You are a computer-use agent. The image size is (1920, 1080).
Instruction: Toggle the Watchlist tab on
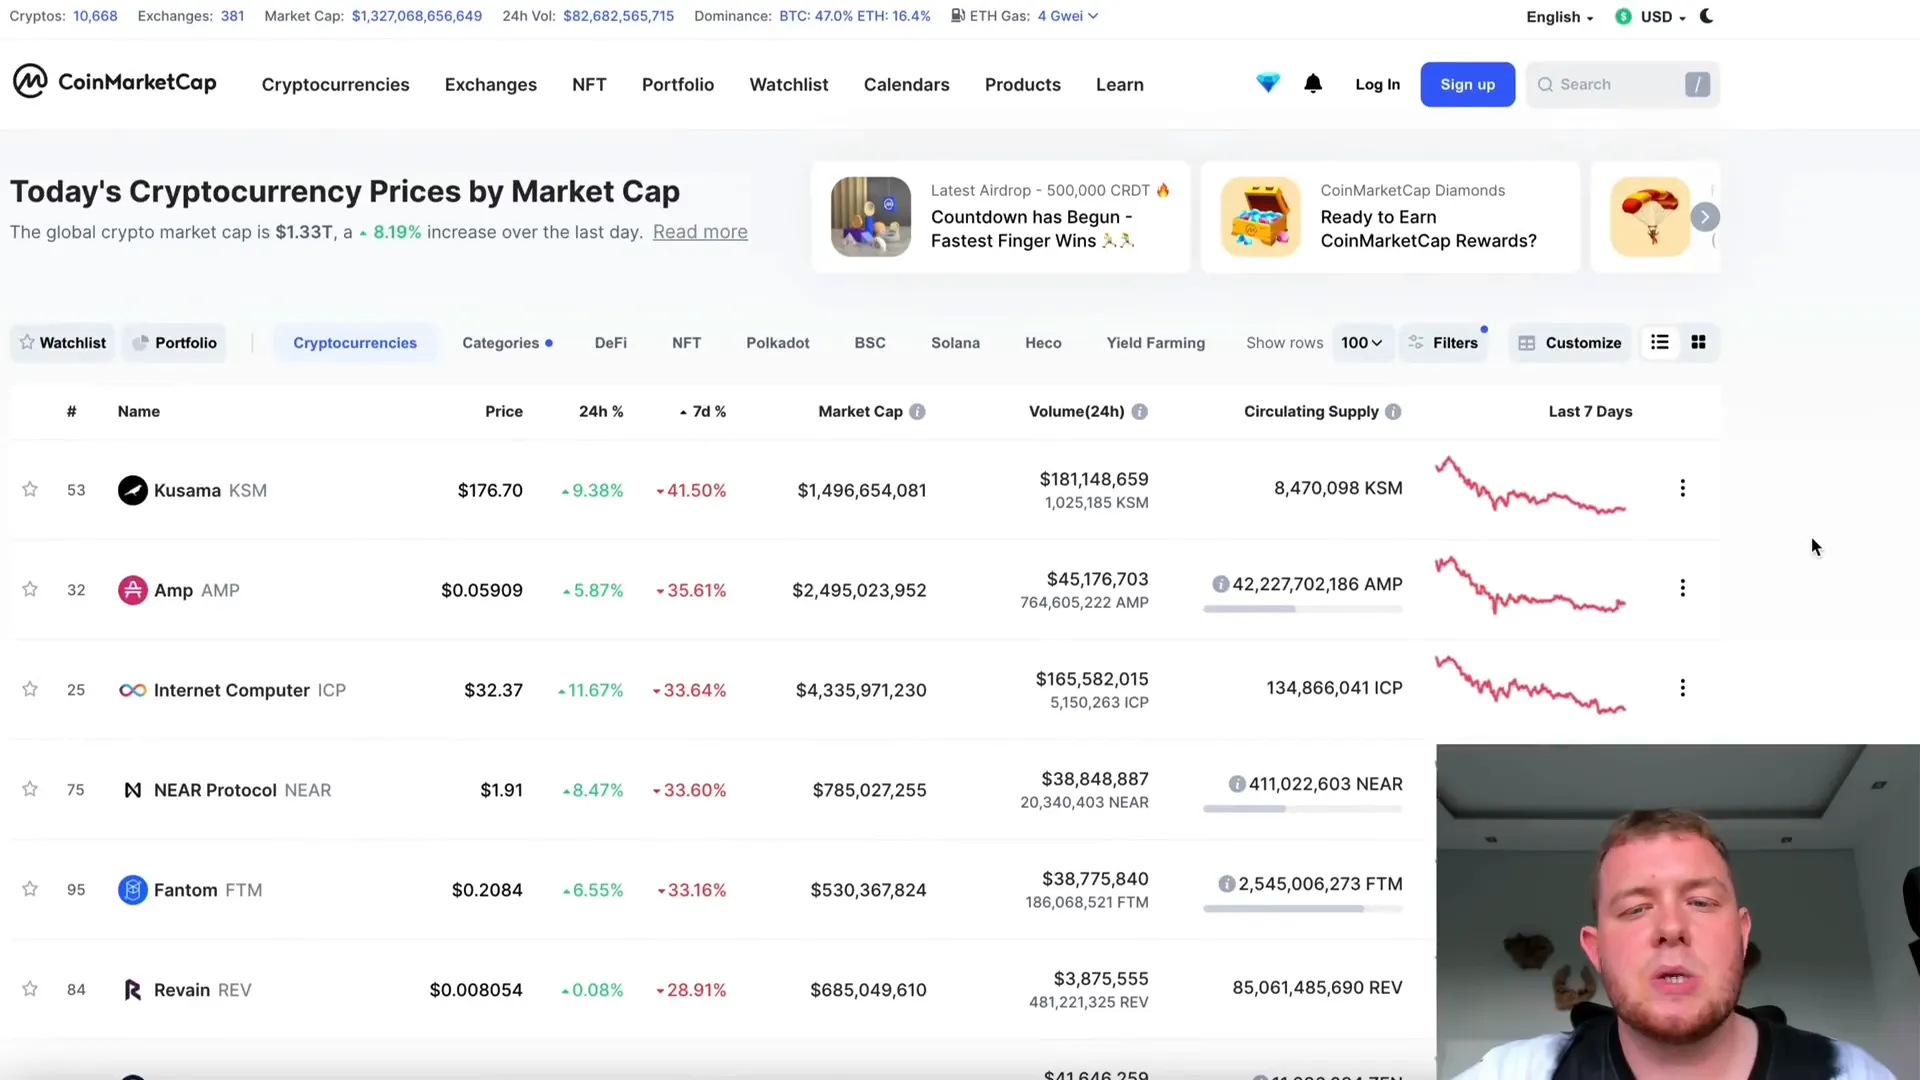click(x=62, y=342)
